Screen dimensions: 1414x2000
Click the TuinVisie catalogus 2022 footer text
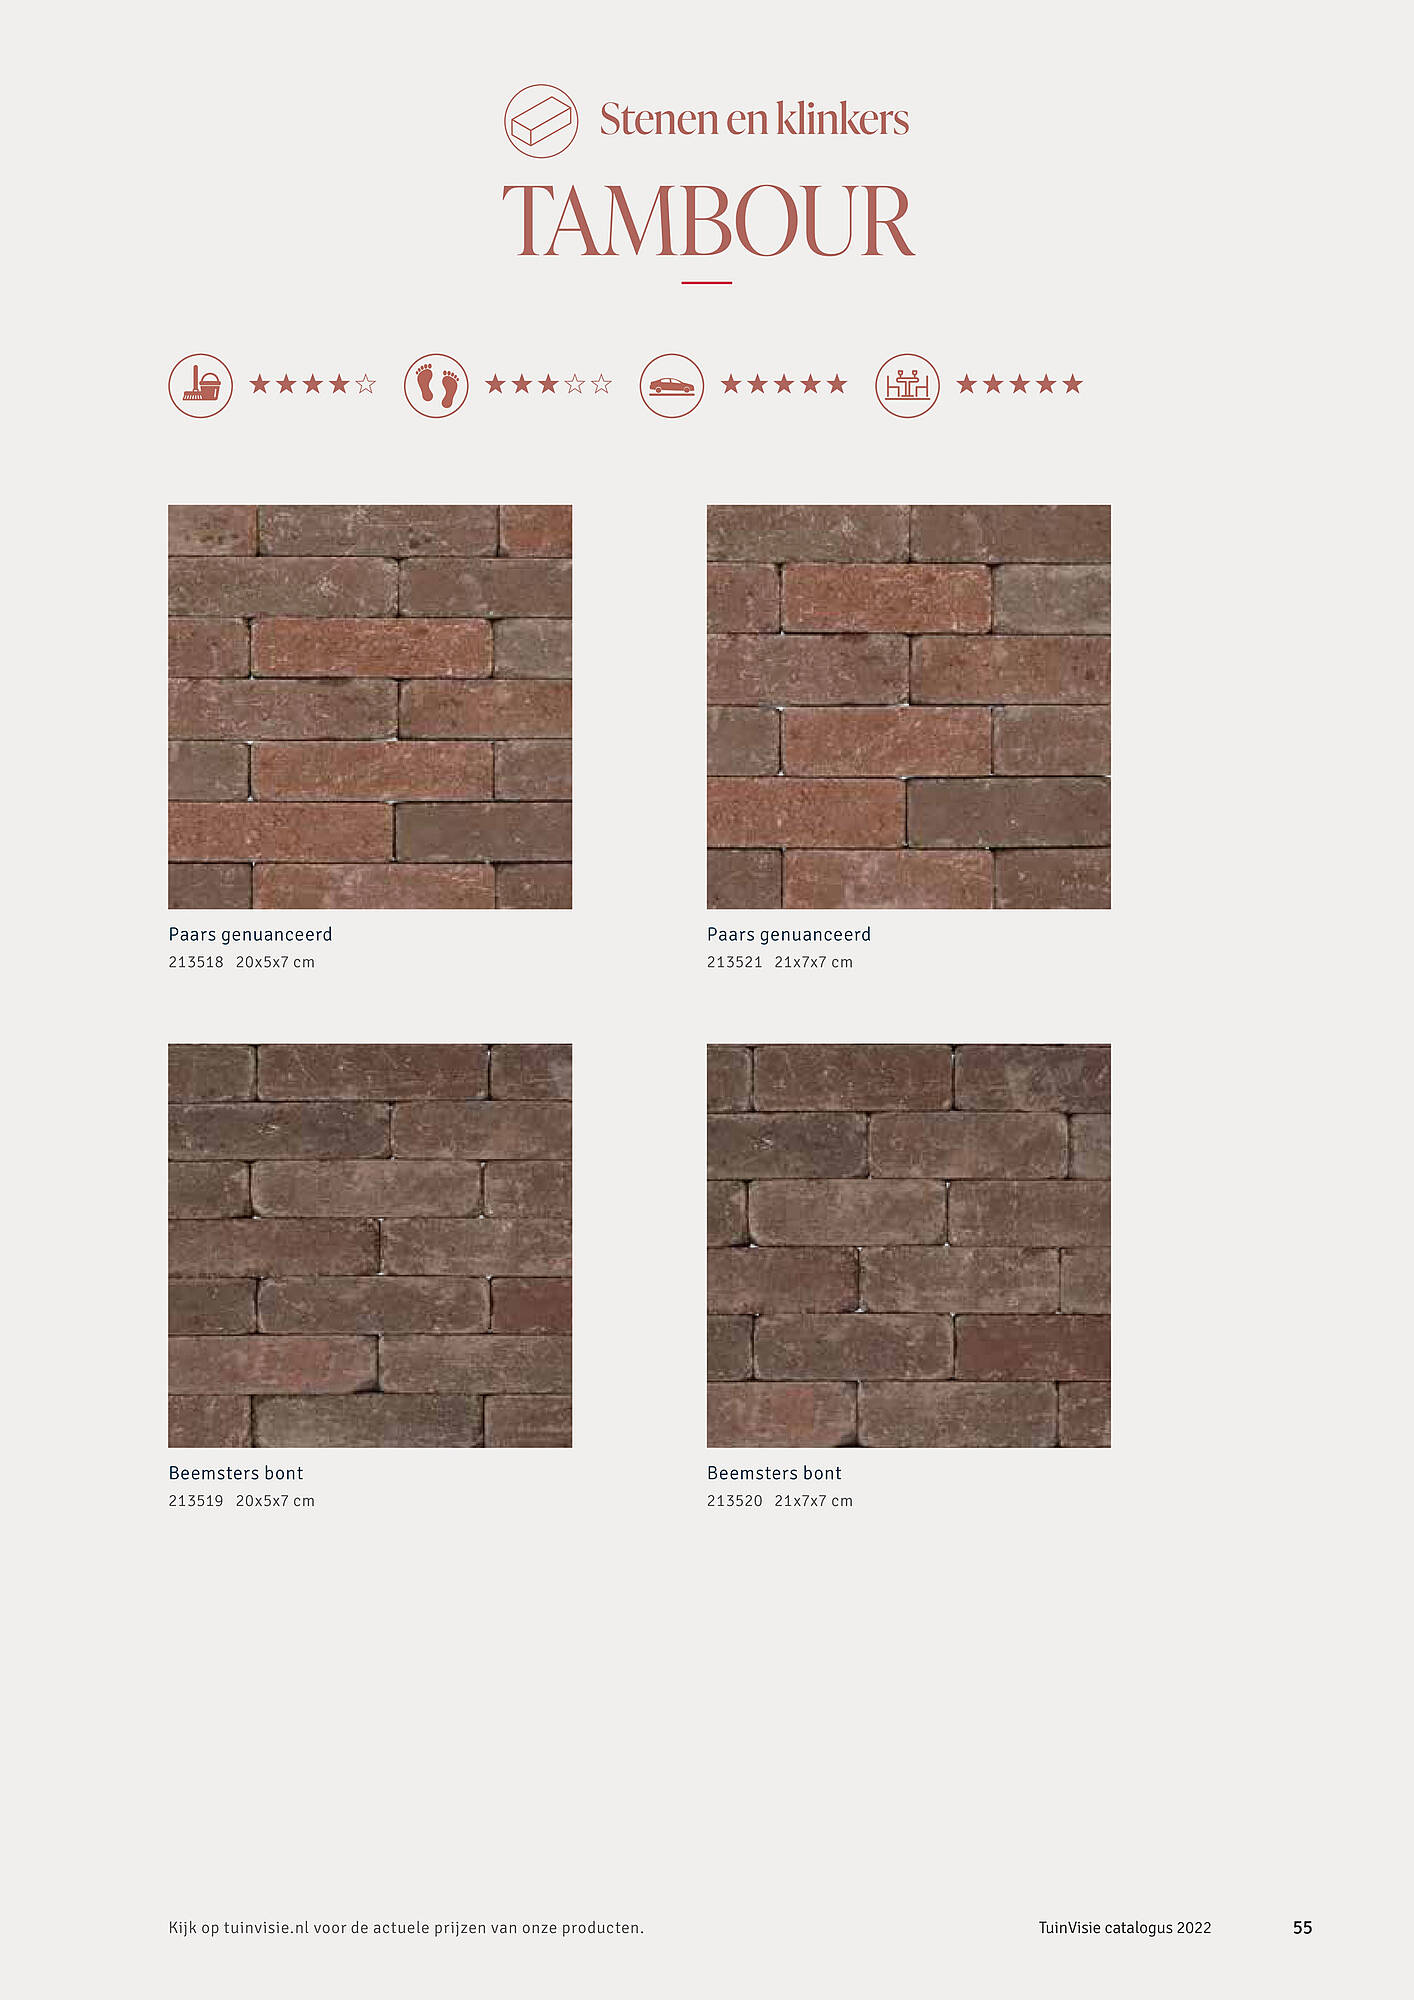pyautogui.click(x=1125, y=1928)
